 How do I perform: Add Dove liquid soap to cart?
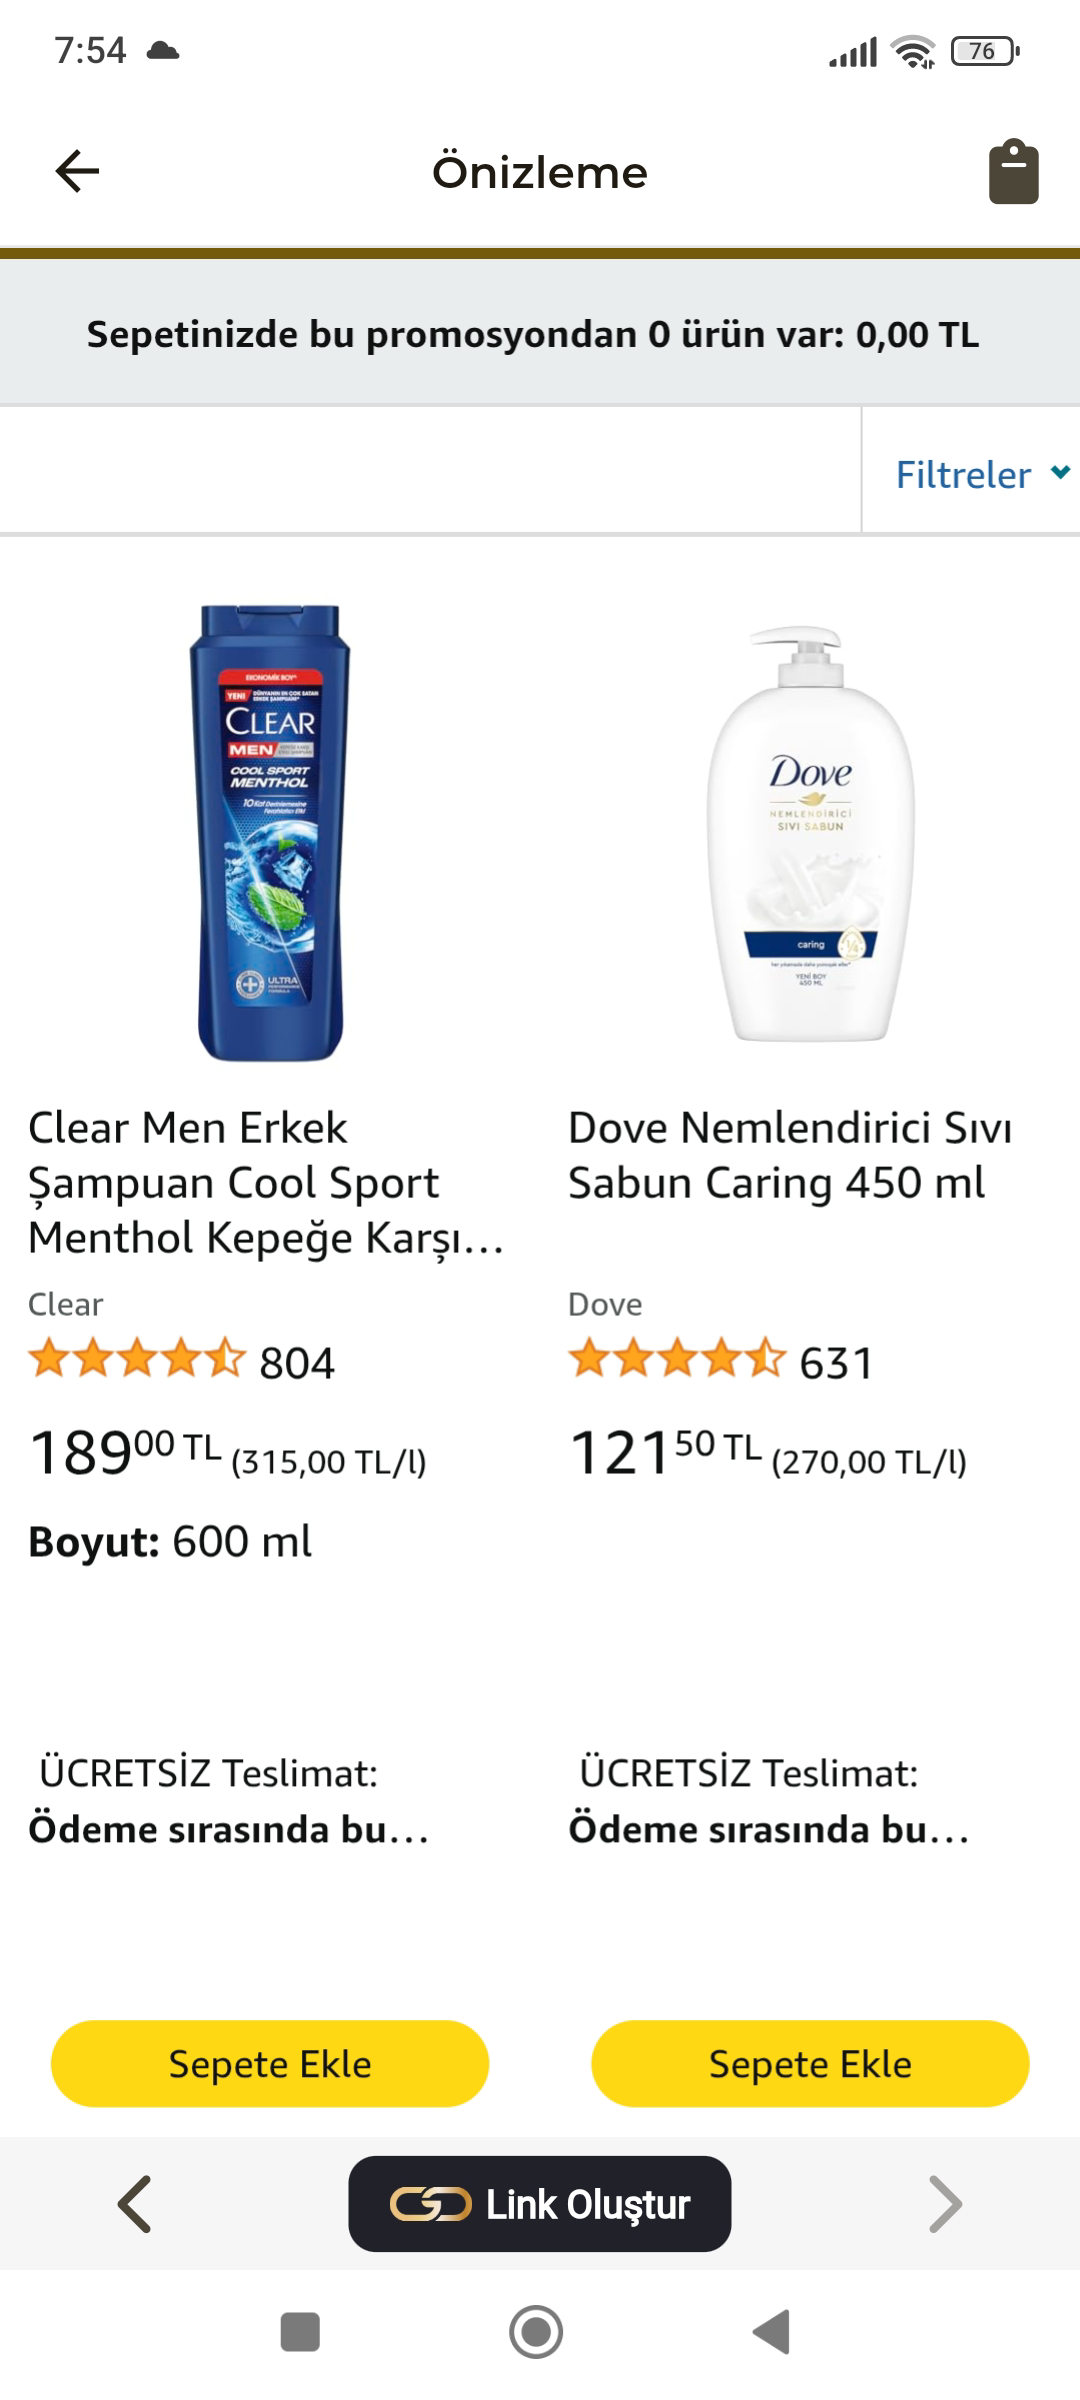810,2064
